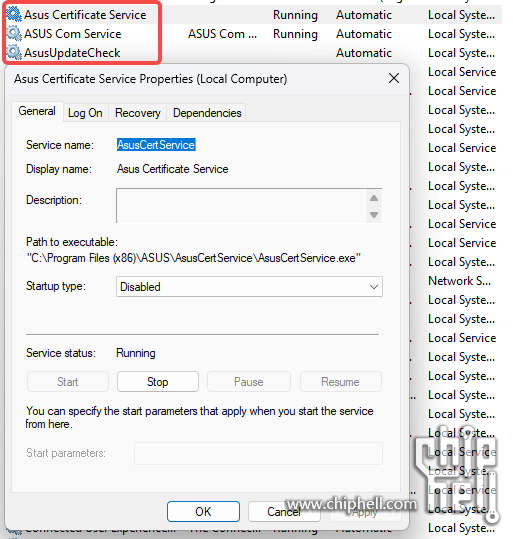Click the Description box scroll down arrow
The image size is (513, 539).
tap(374, 215)
